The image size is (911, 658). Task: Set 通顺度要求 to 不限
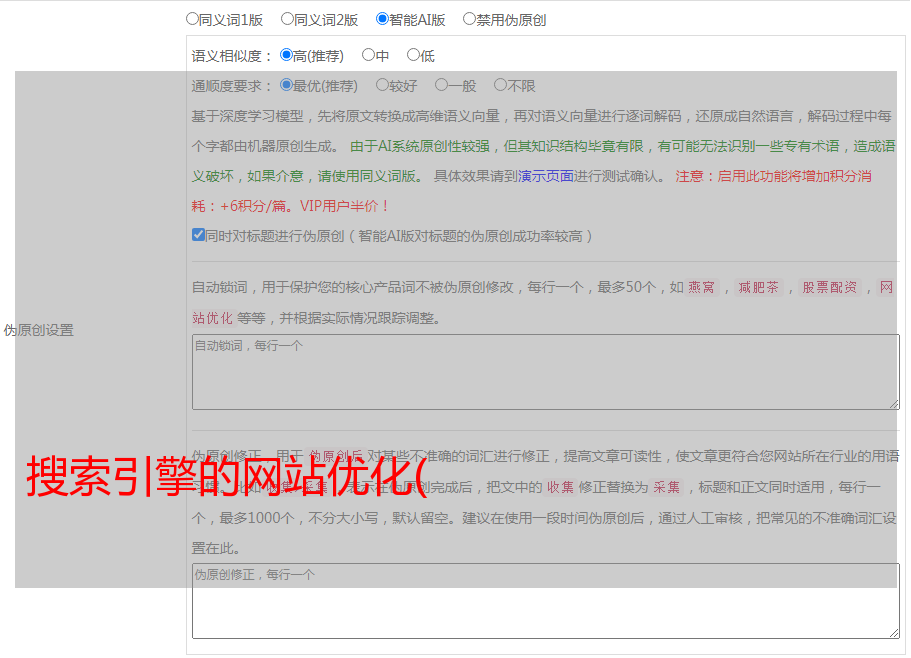500,85
